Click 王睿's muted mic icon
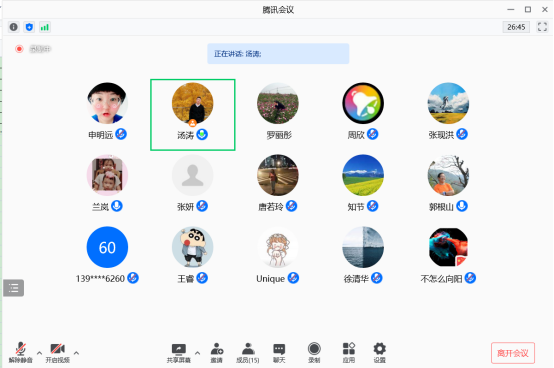 coord(202,278)
